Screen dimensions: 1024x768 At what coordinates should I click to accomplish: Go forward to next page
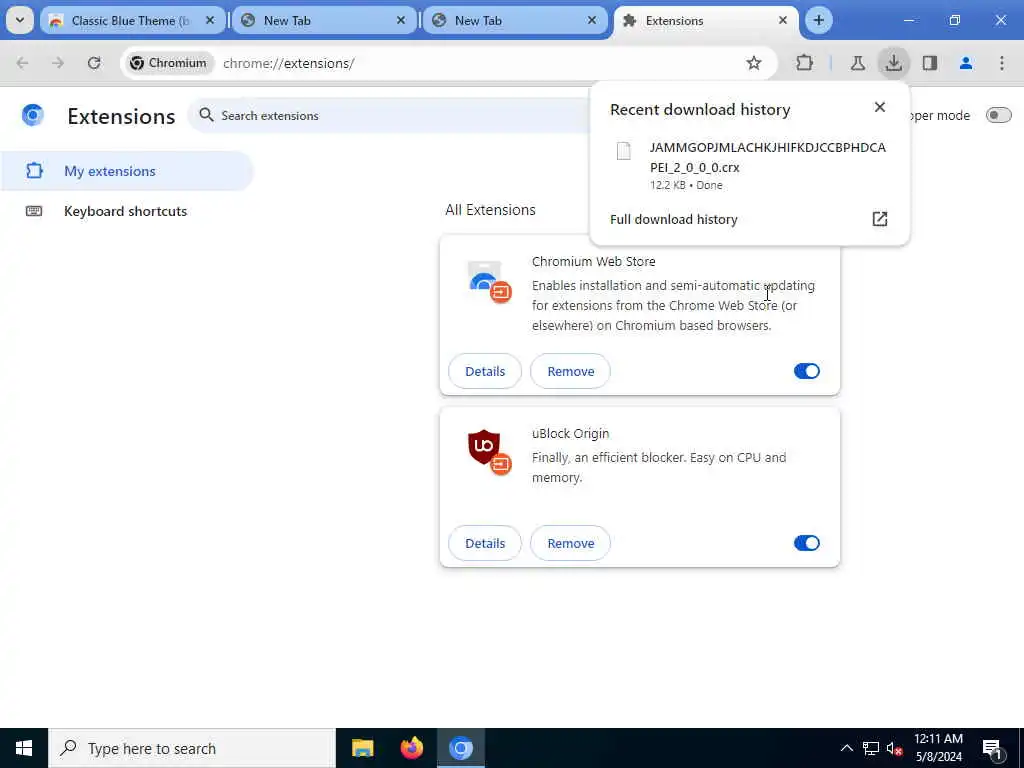(x=58, y=63)
